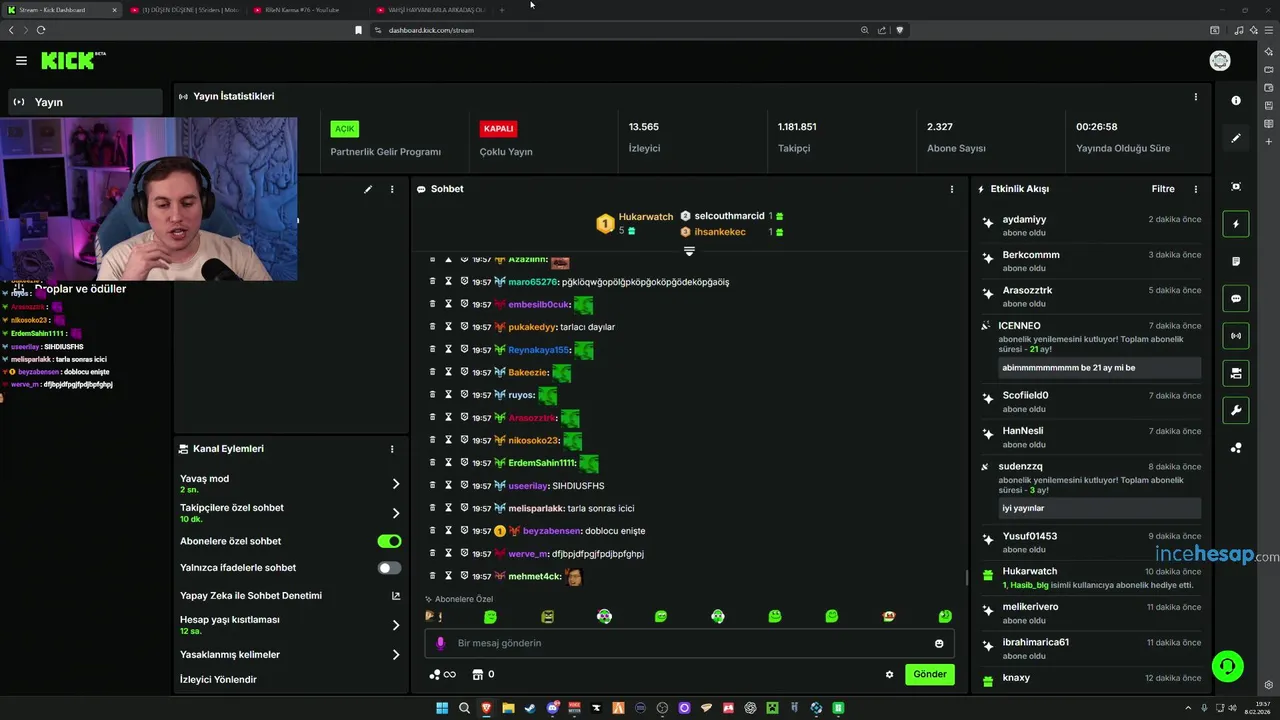1280x720 pixels.
Task: Open a new browser tab
Action: (502, 10)
